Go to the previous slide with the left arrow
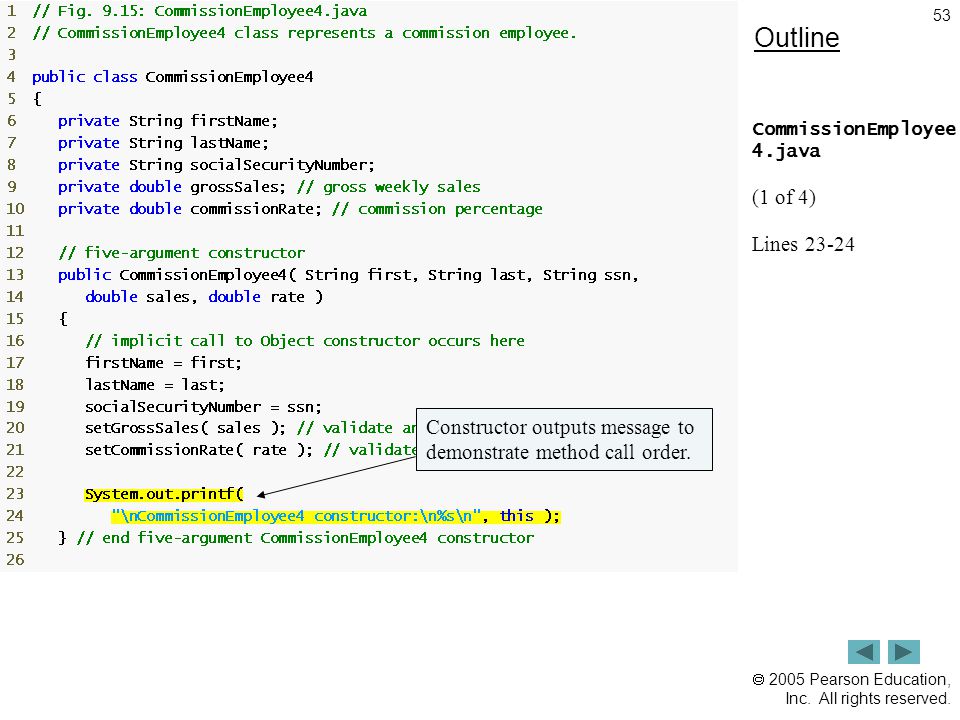 click(x=863, y=651)
